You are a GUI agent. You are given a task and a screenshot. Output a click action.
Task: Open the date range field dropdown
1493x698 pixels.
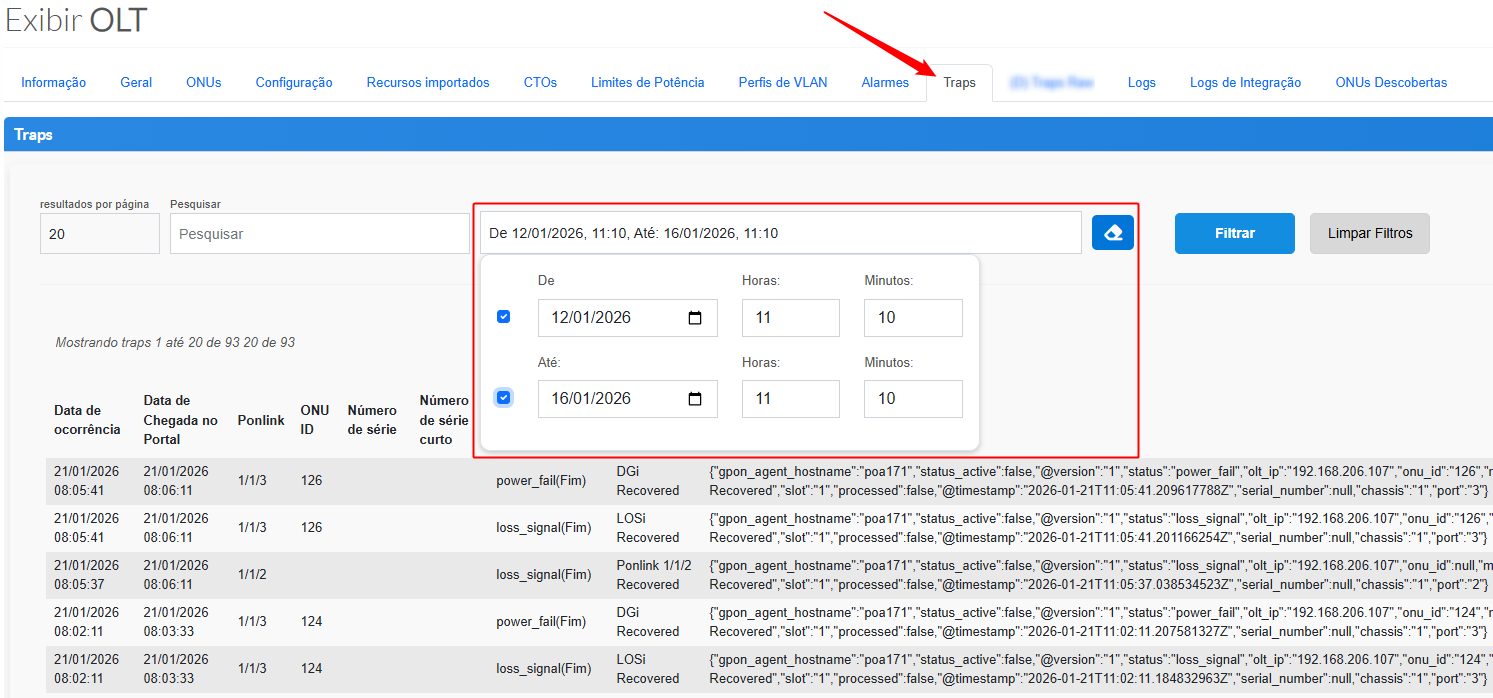(780, 233)
